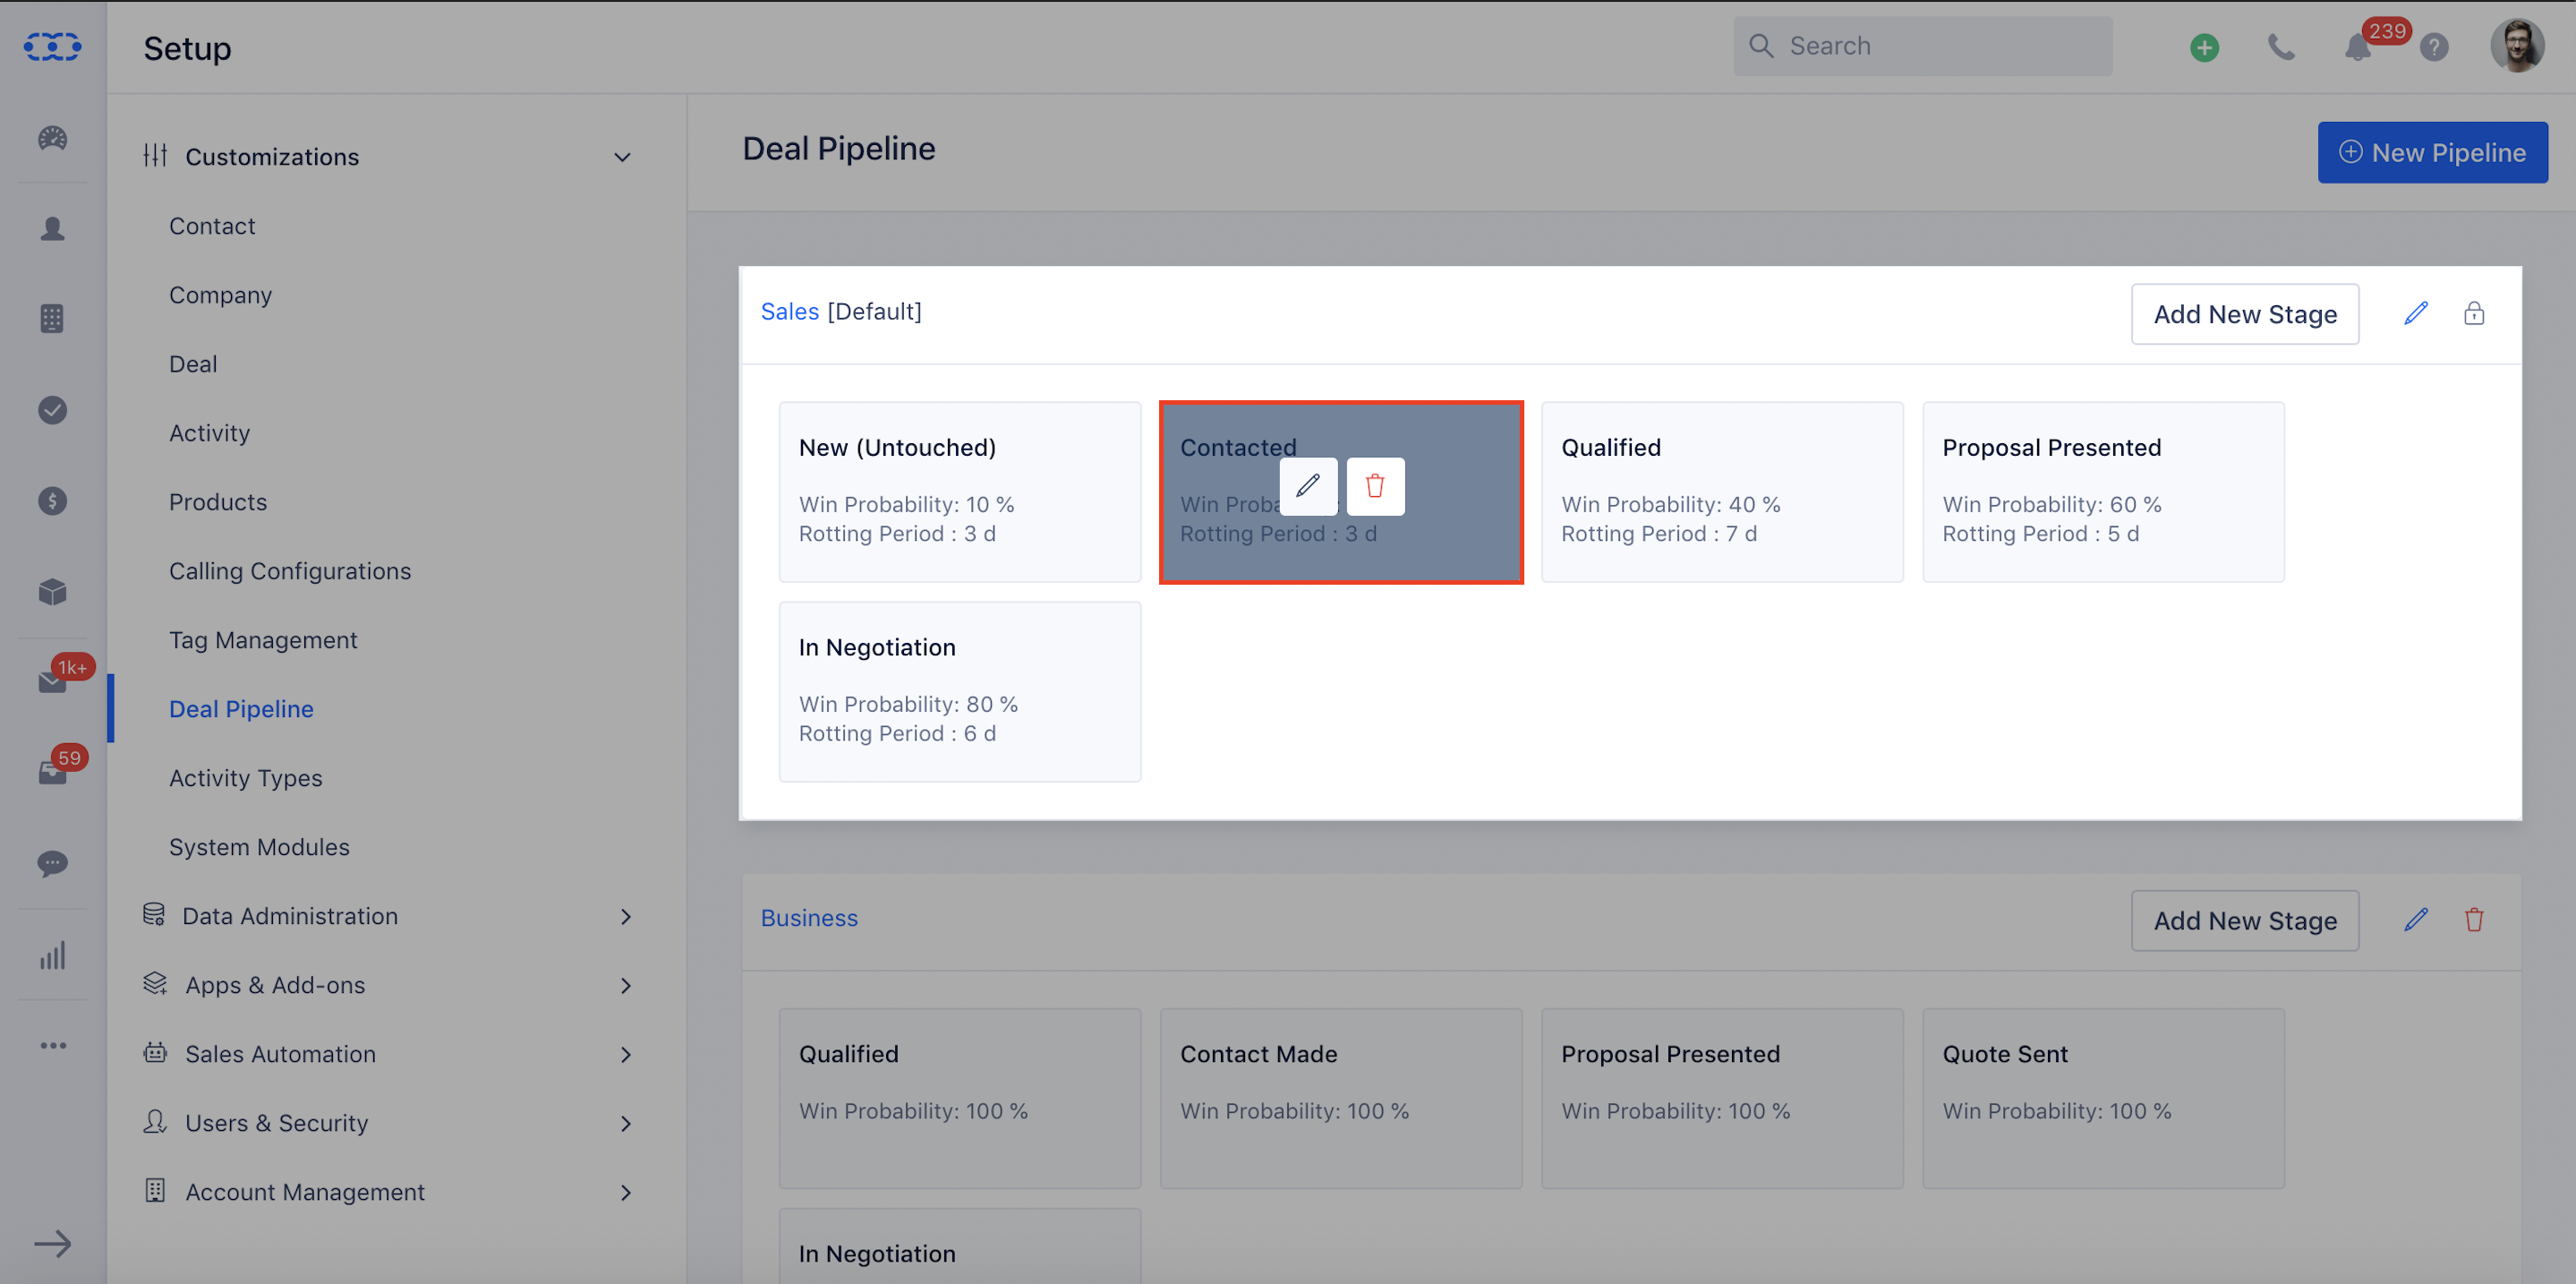Open System Modules
Screen dimensions: 2576x1284
click(x=259, y=847)
